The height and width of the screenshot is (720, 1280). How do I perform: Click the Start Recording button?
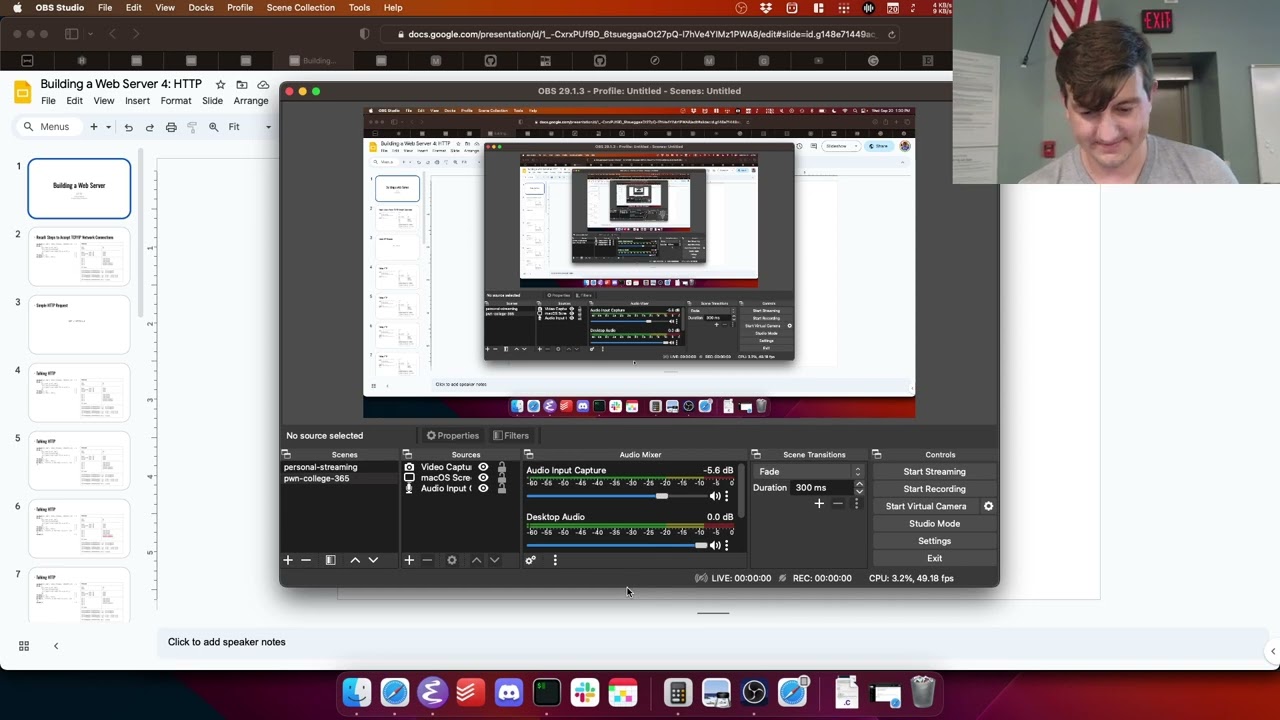pyautogui.click(x=935, y=489)
